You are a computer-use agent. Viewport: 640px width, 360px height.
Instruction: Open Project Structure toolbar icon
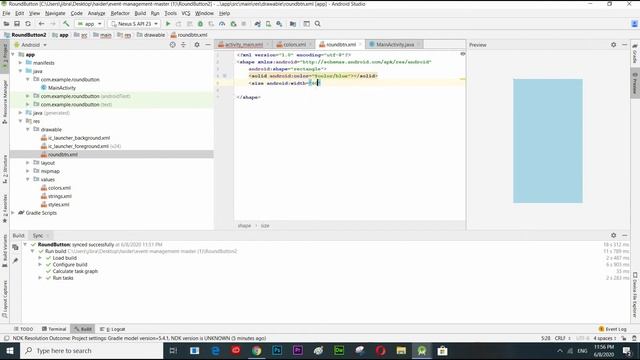coord(293,24)
